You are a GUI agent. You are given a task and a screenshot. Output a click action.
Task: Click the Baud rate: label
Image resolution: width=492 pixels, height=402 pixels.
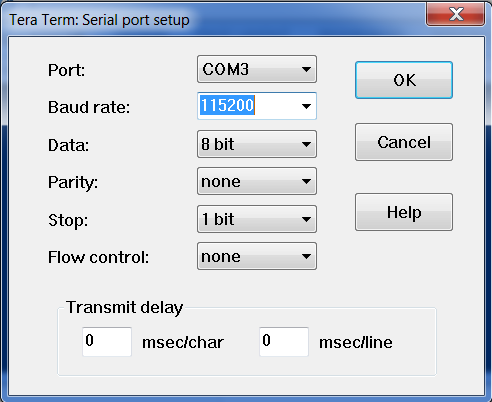pyautogui.click(x=89, y=107)
